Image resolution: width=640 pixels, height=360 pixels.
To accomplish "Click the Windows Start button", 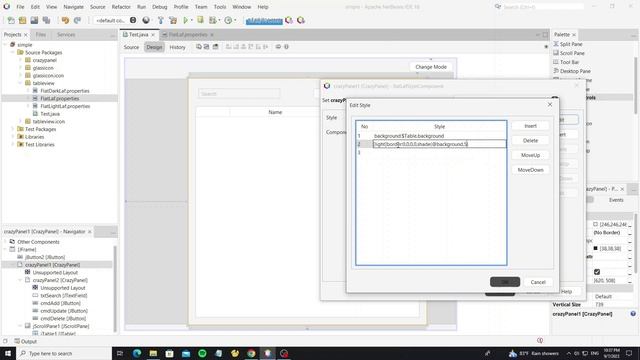I will pos(8,353).
